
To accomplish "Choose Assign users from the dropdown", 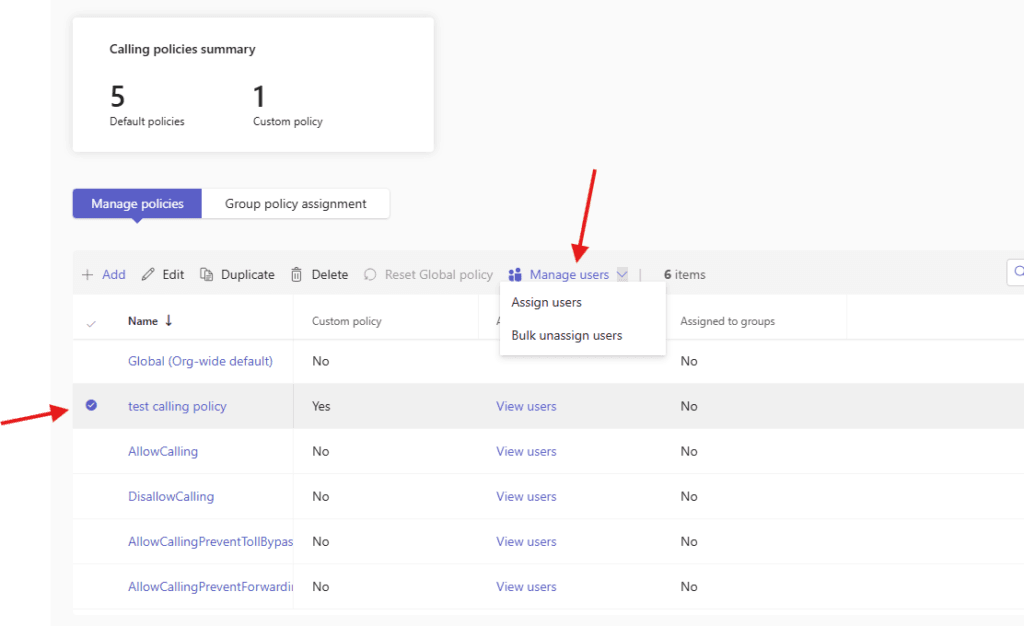I will point(546,302).
